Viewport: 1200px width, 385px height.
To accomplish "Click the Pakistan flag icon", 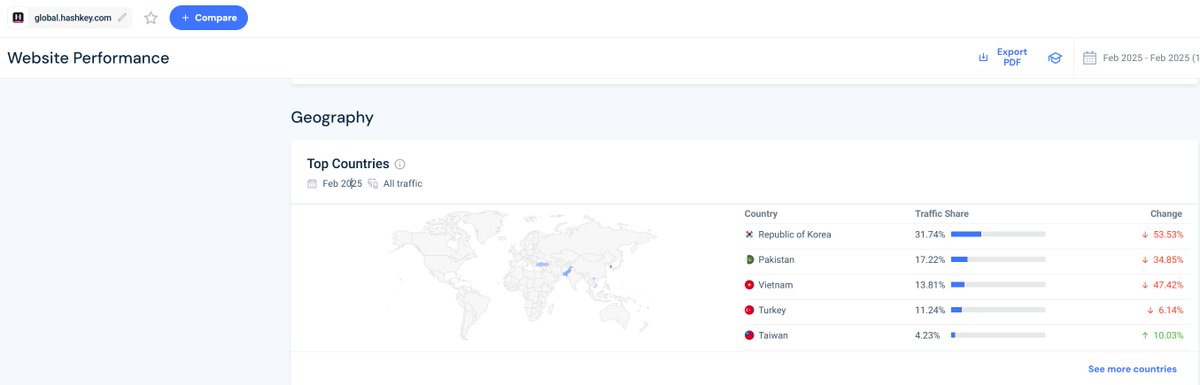I will click(749, 260).
